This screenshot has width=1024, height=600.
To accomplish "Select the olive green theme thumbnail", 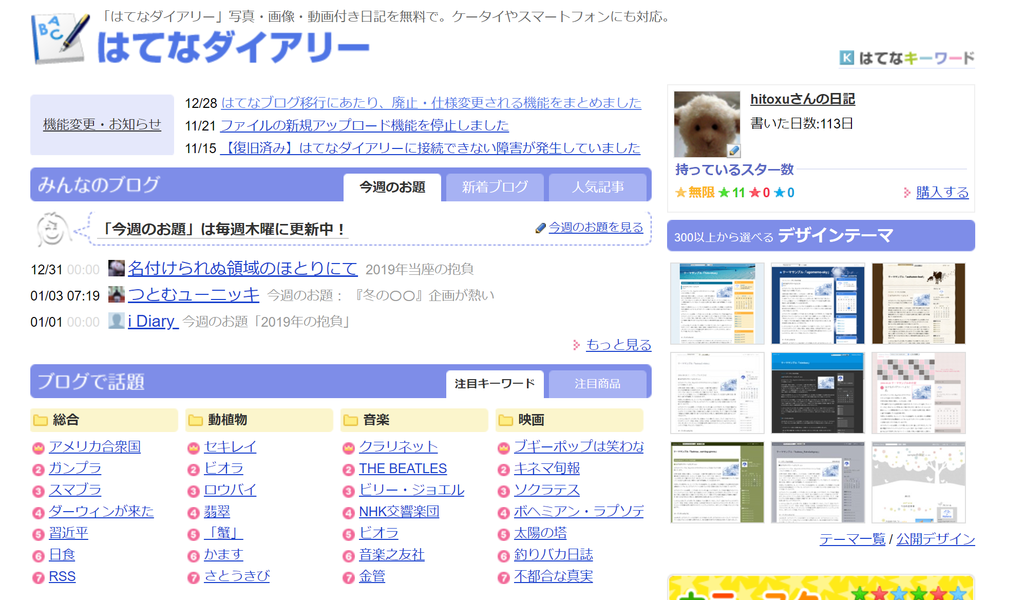I will [x=717, y=482].
